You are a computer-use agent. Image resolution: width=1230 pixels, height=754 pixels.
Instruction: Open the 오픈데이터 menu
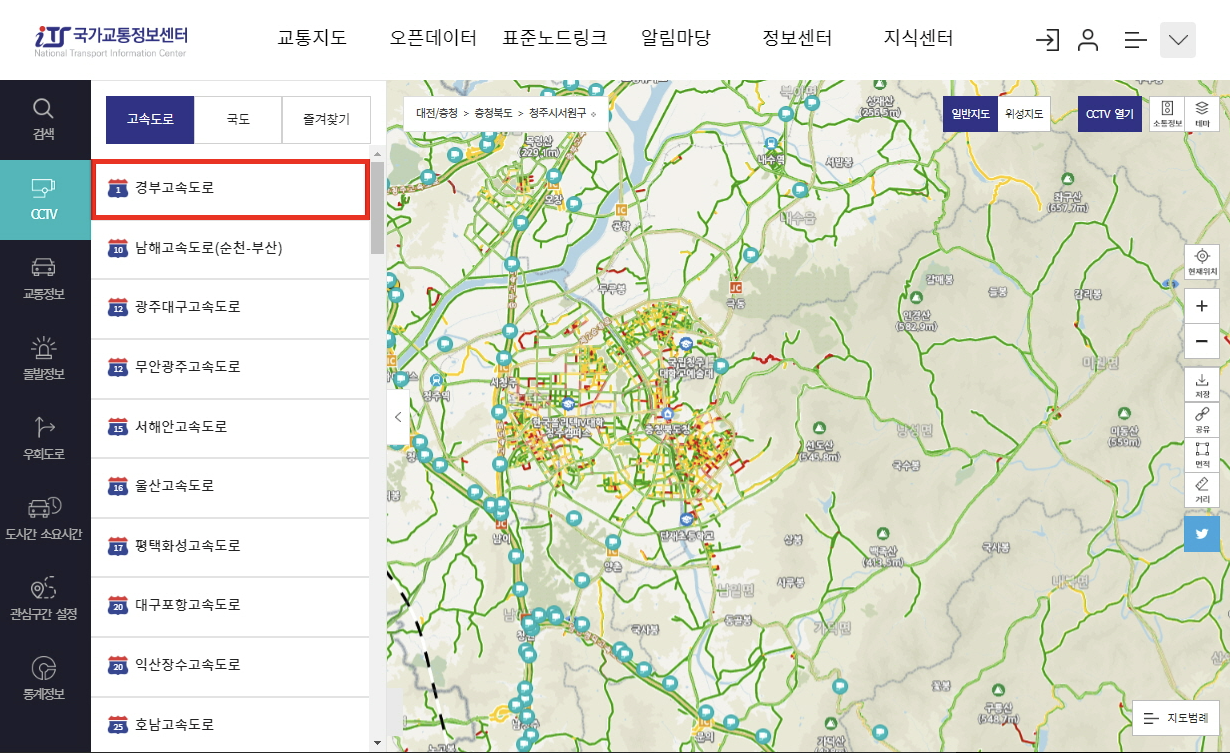pos(433,39)
